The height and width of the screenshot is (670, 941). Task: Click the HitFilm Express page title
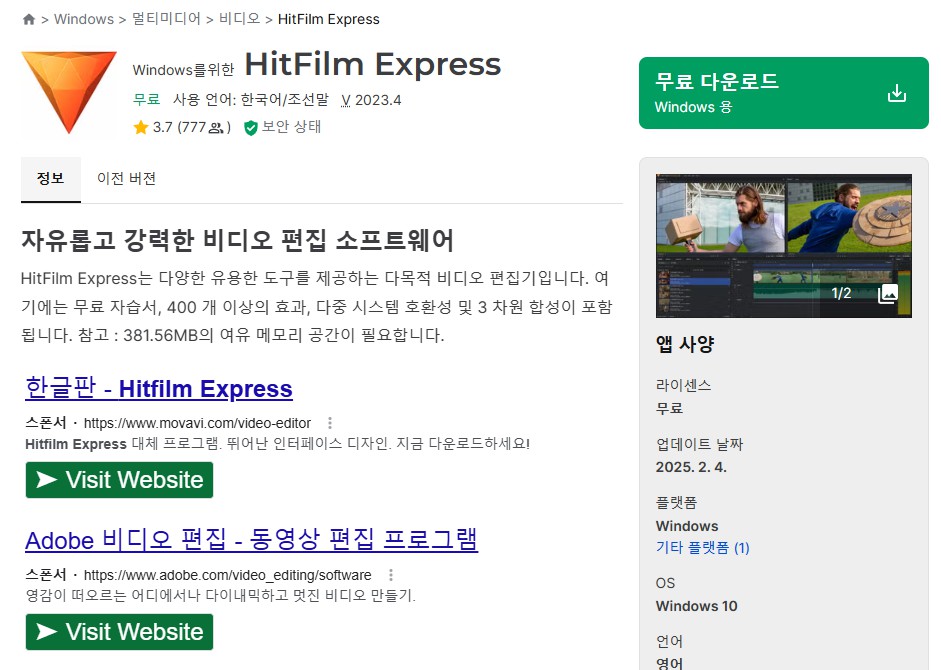(373, 64)
